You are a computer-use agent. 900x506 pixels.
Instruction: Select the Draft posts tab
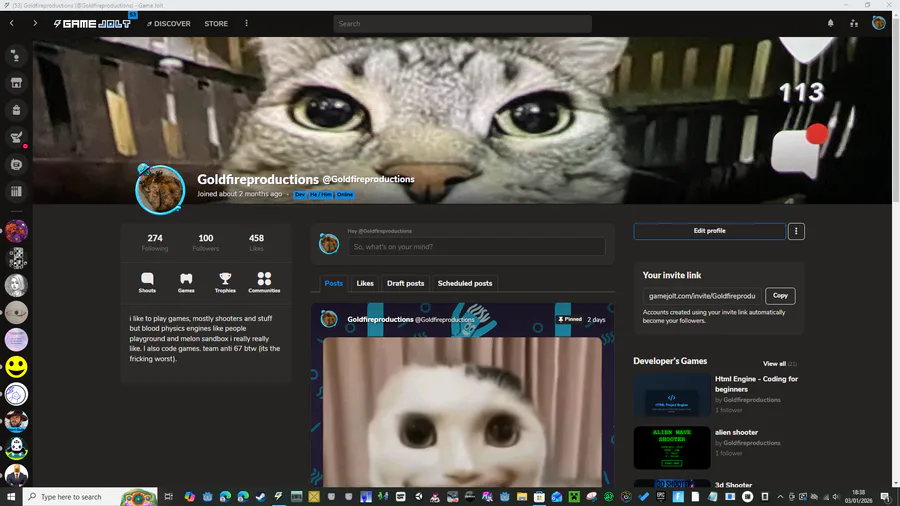pos(405,283)
